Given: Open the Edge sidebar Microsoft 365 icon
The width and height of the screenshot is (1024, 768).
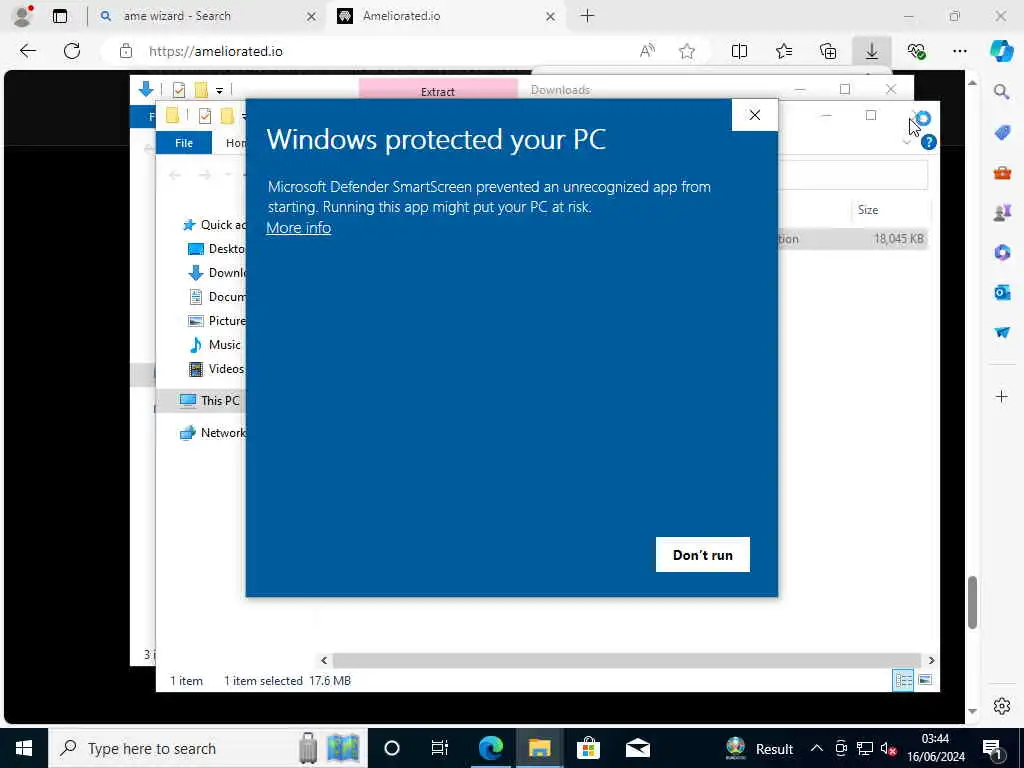Looking at the screenshot, I should point(1002,252).
